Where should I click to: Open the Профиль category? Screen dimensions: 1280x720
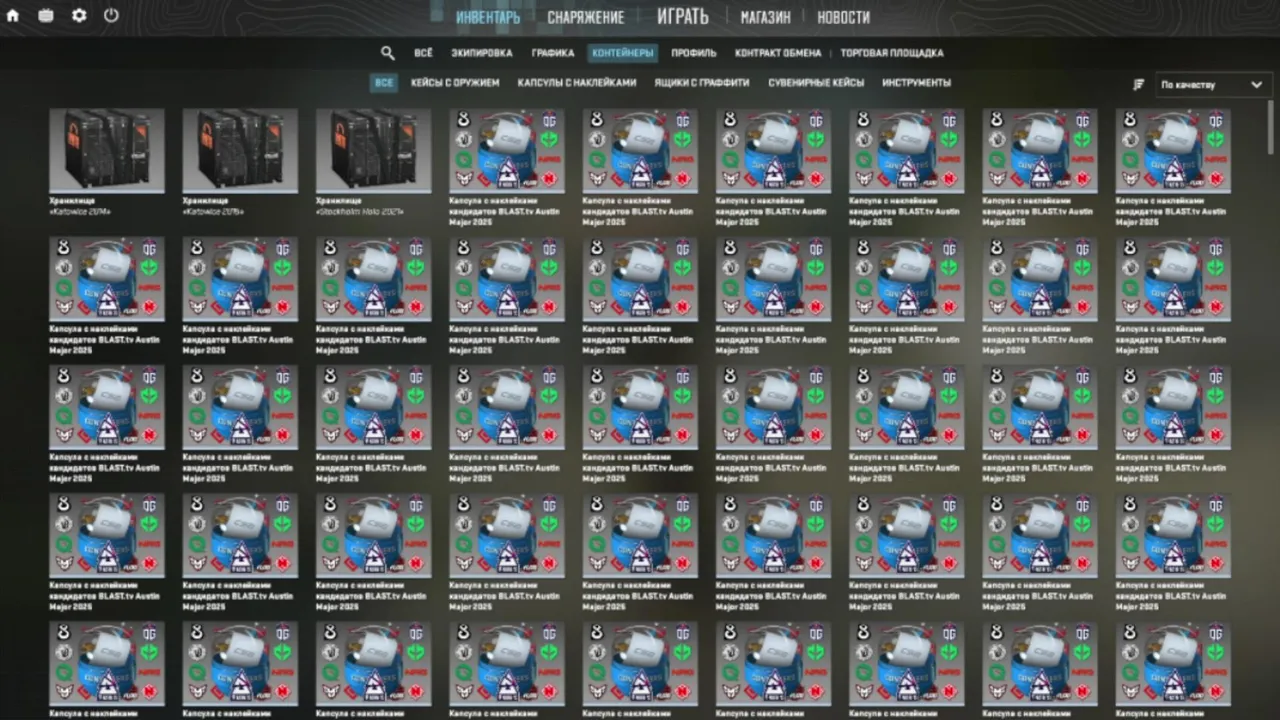tap(694, 53)
